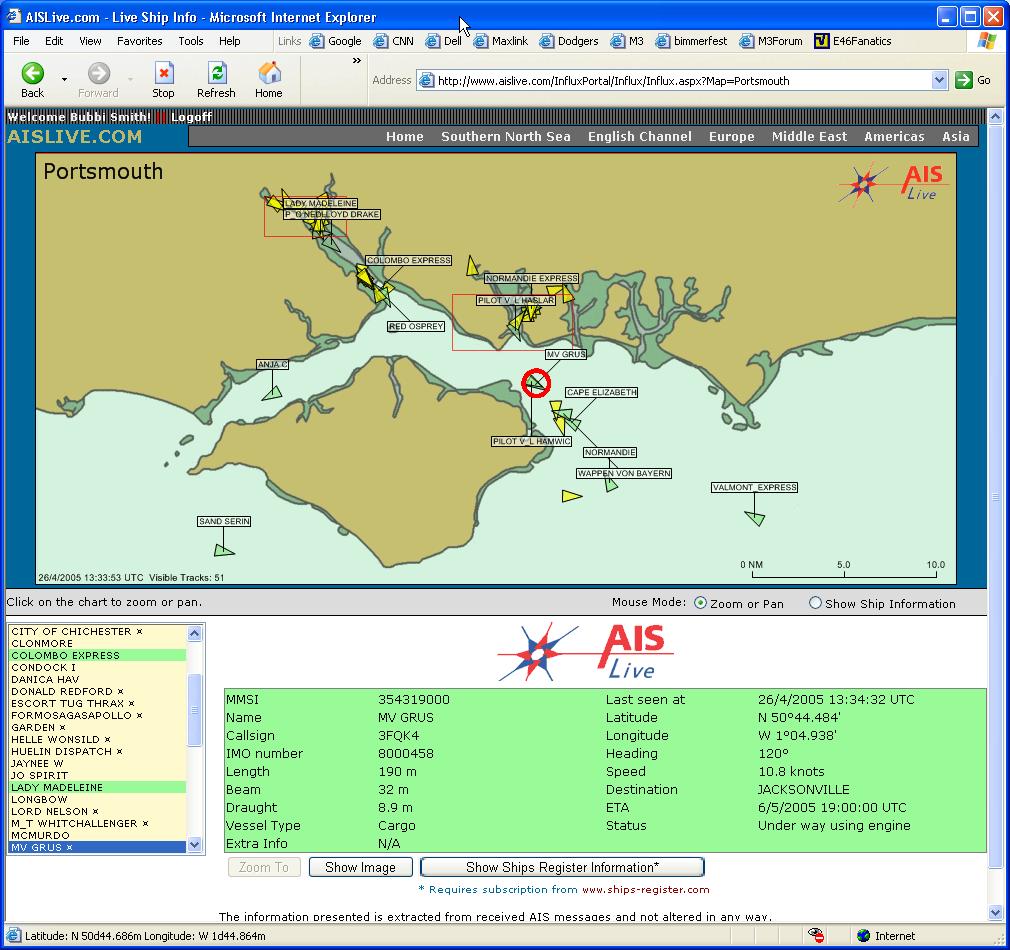The width and height of the screenshot is (1010, 950).
Task: Open the address bar URL dropdown
Action: coord(939,81)
